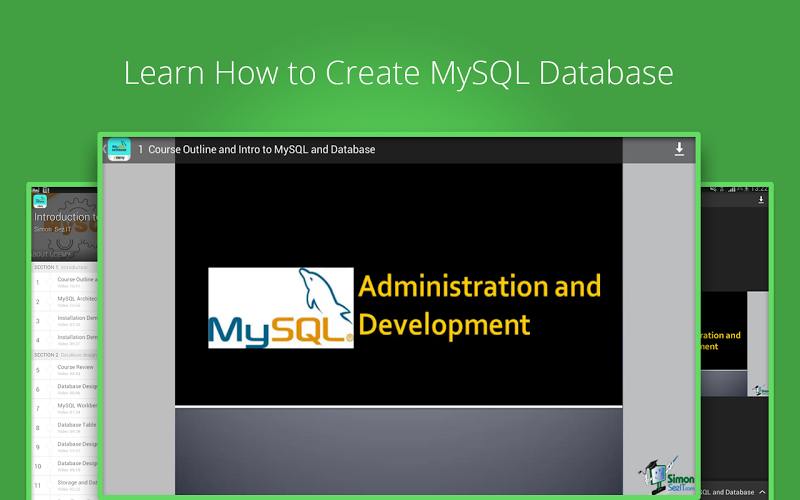Select lecture 3 Installation Demo
Viewport: 800px width, 500px height.
point(64,321)
